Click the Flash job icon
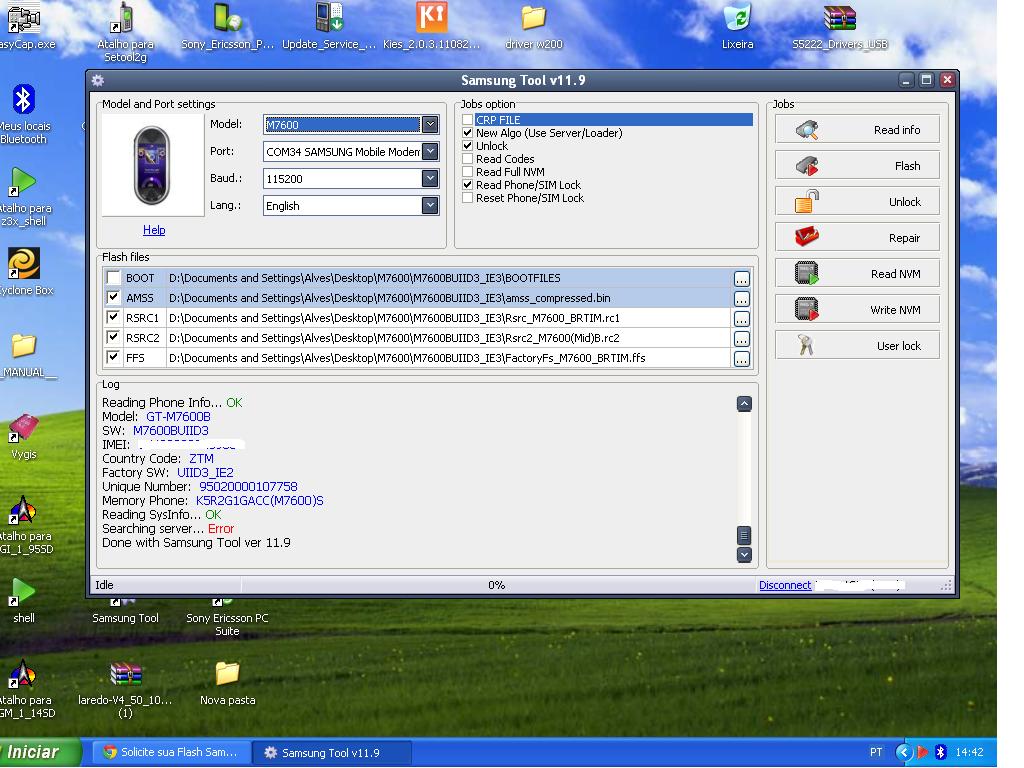Viewport: 1024px width, 768px height. (807, 166)
